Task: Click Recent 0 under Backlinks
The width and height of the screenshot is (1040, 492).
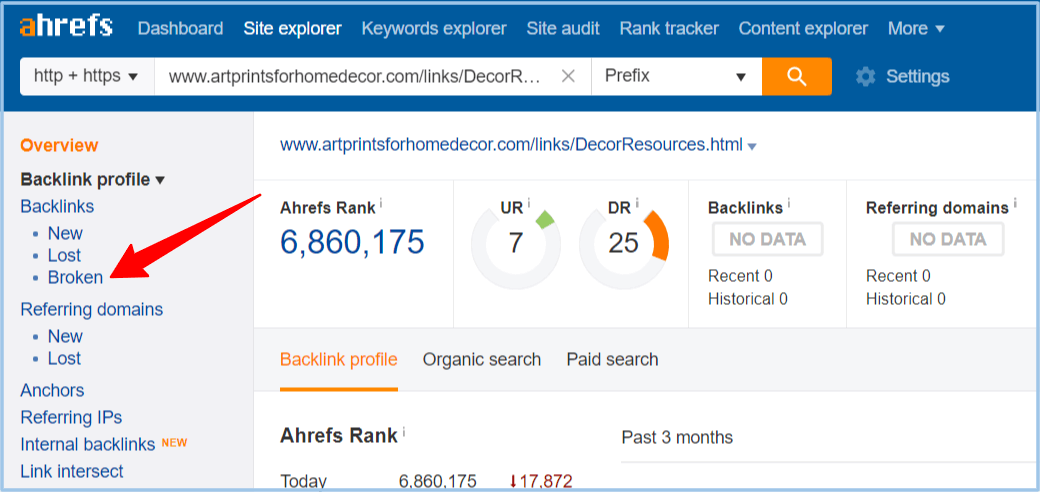Action: (x=740, y=276)
